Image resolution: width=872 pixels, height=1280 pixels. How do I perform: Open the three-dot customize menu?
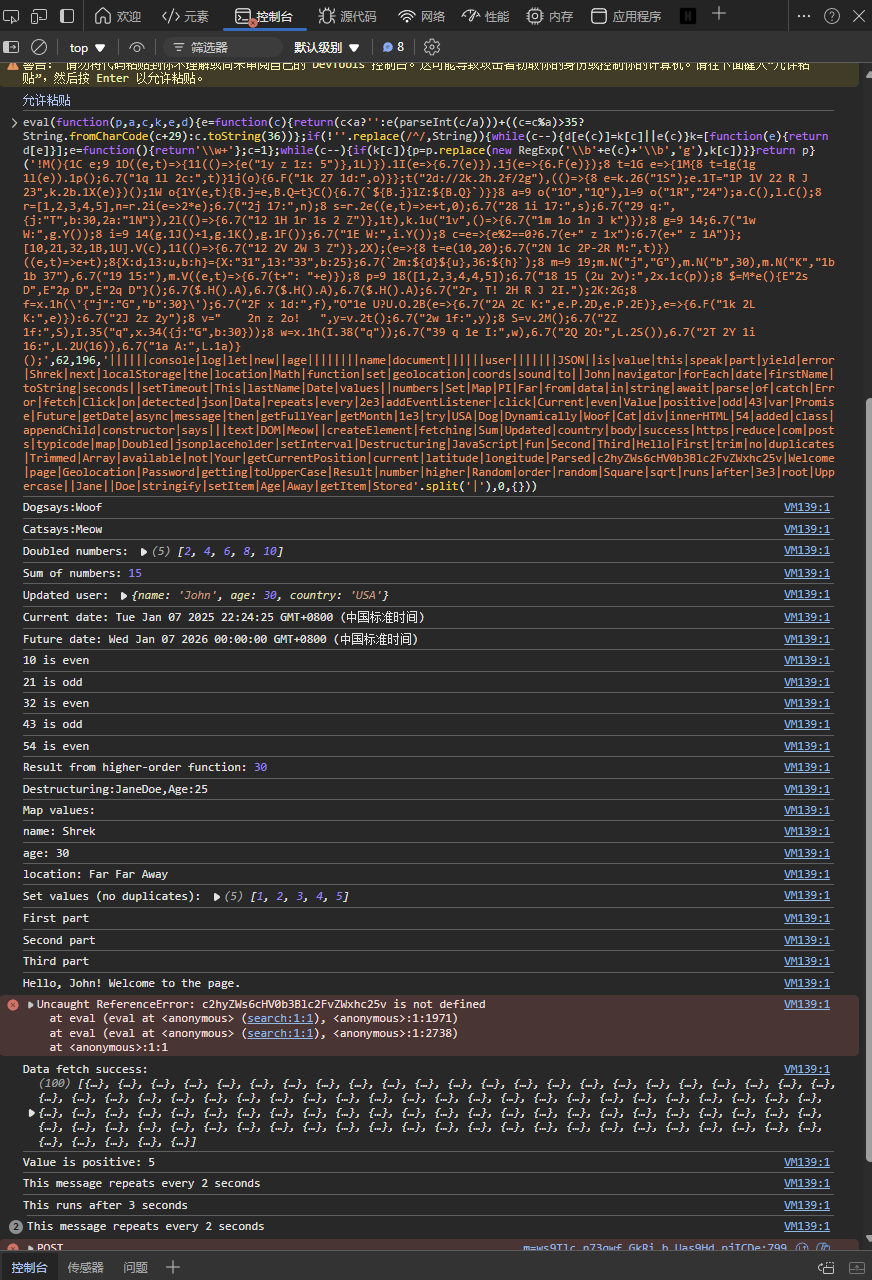coord(804,16)
